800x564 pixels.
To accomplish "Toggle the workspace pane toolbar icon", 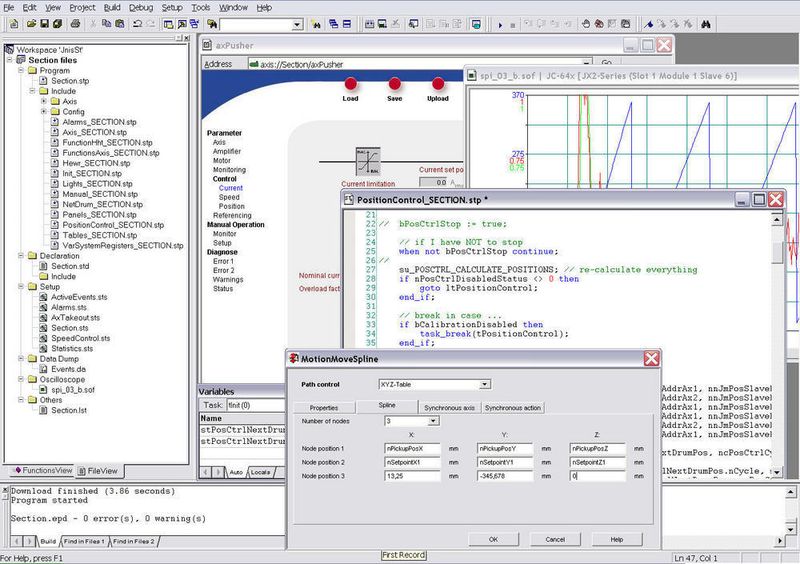I will pos(168,23).
